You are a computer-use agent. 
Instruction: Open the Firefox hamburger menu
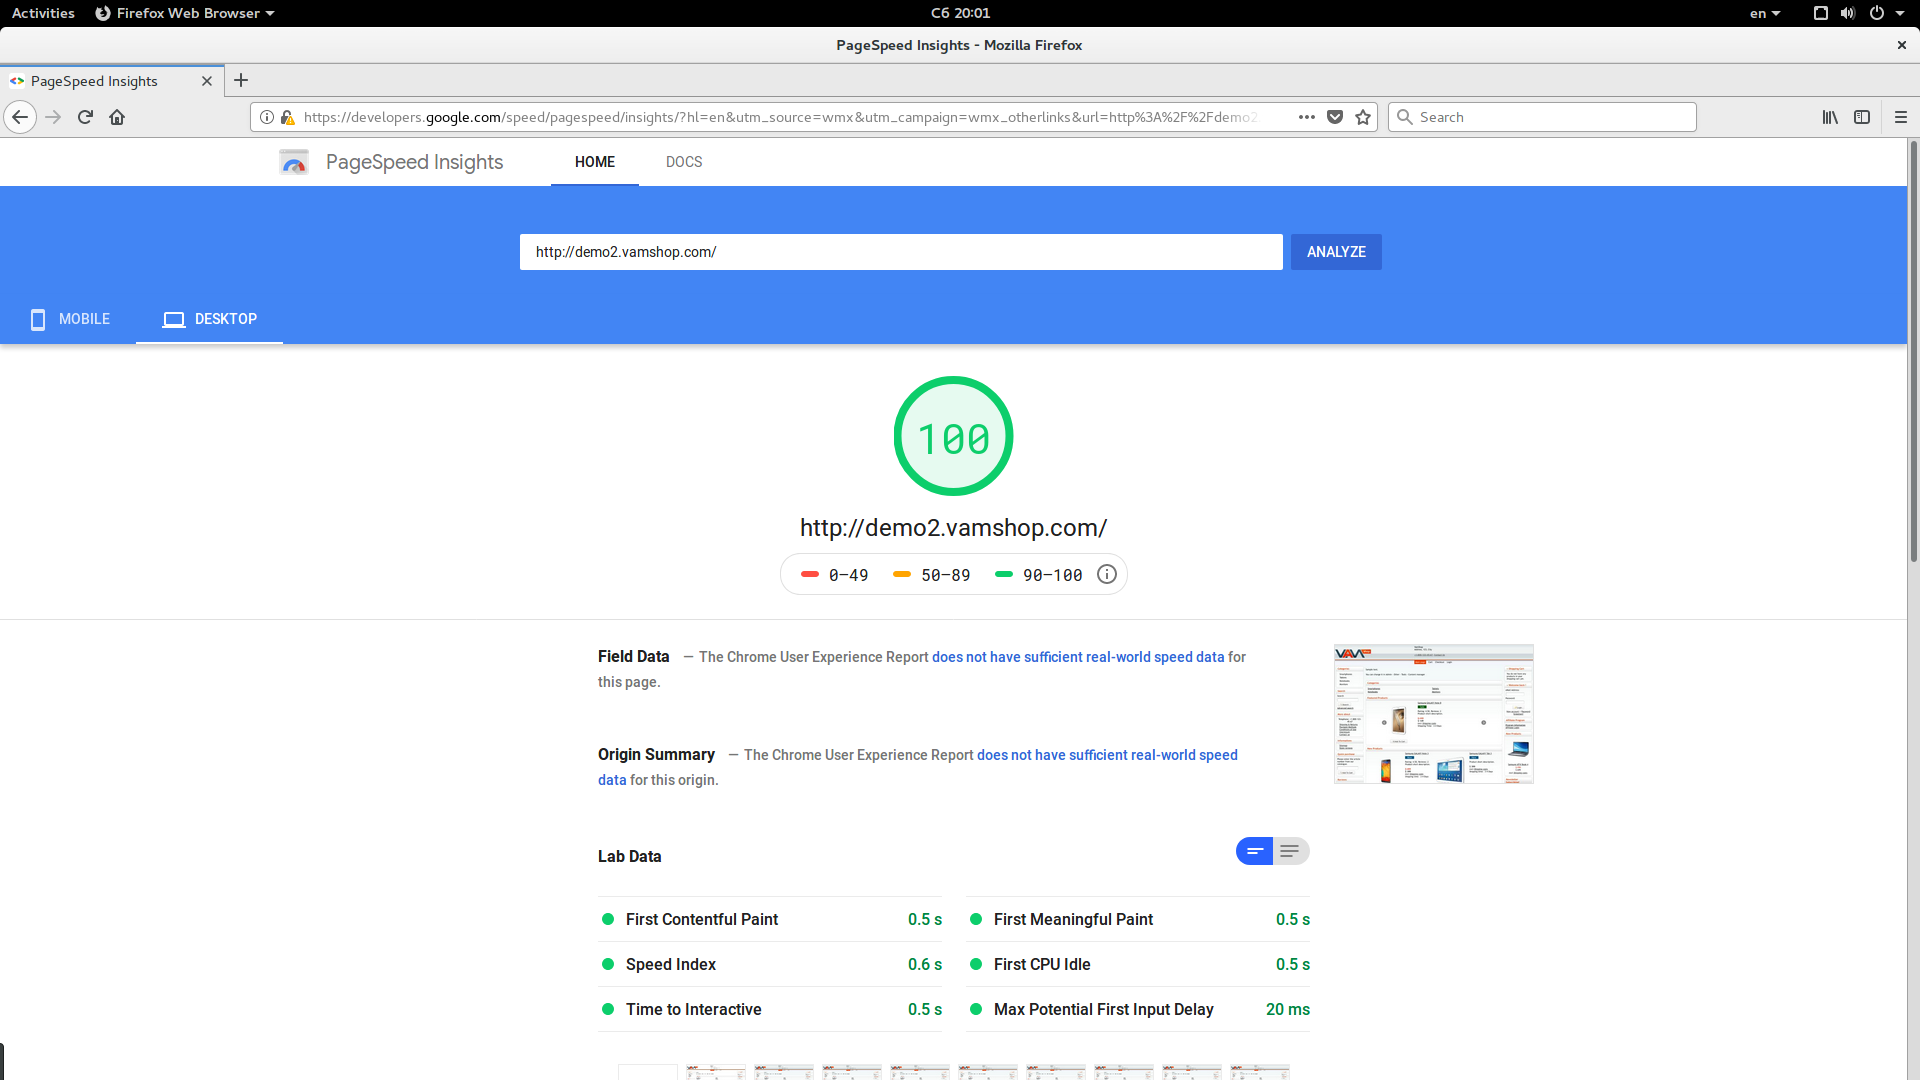1901,117
